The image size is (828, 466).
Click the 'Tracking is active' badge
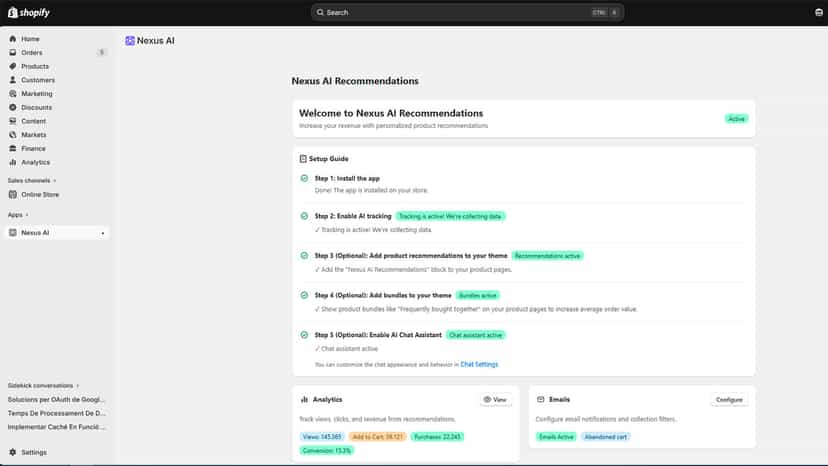(450, 216)
